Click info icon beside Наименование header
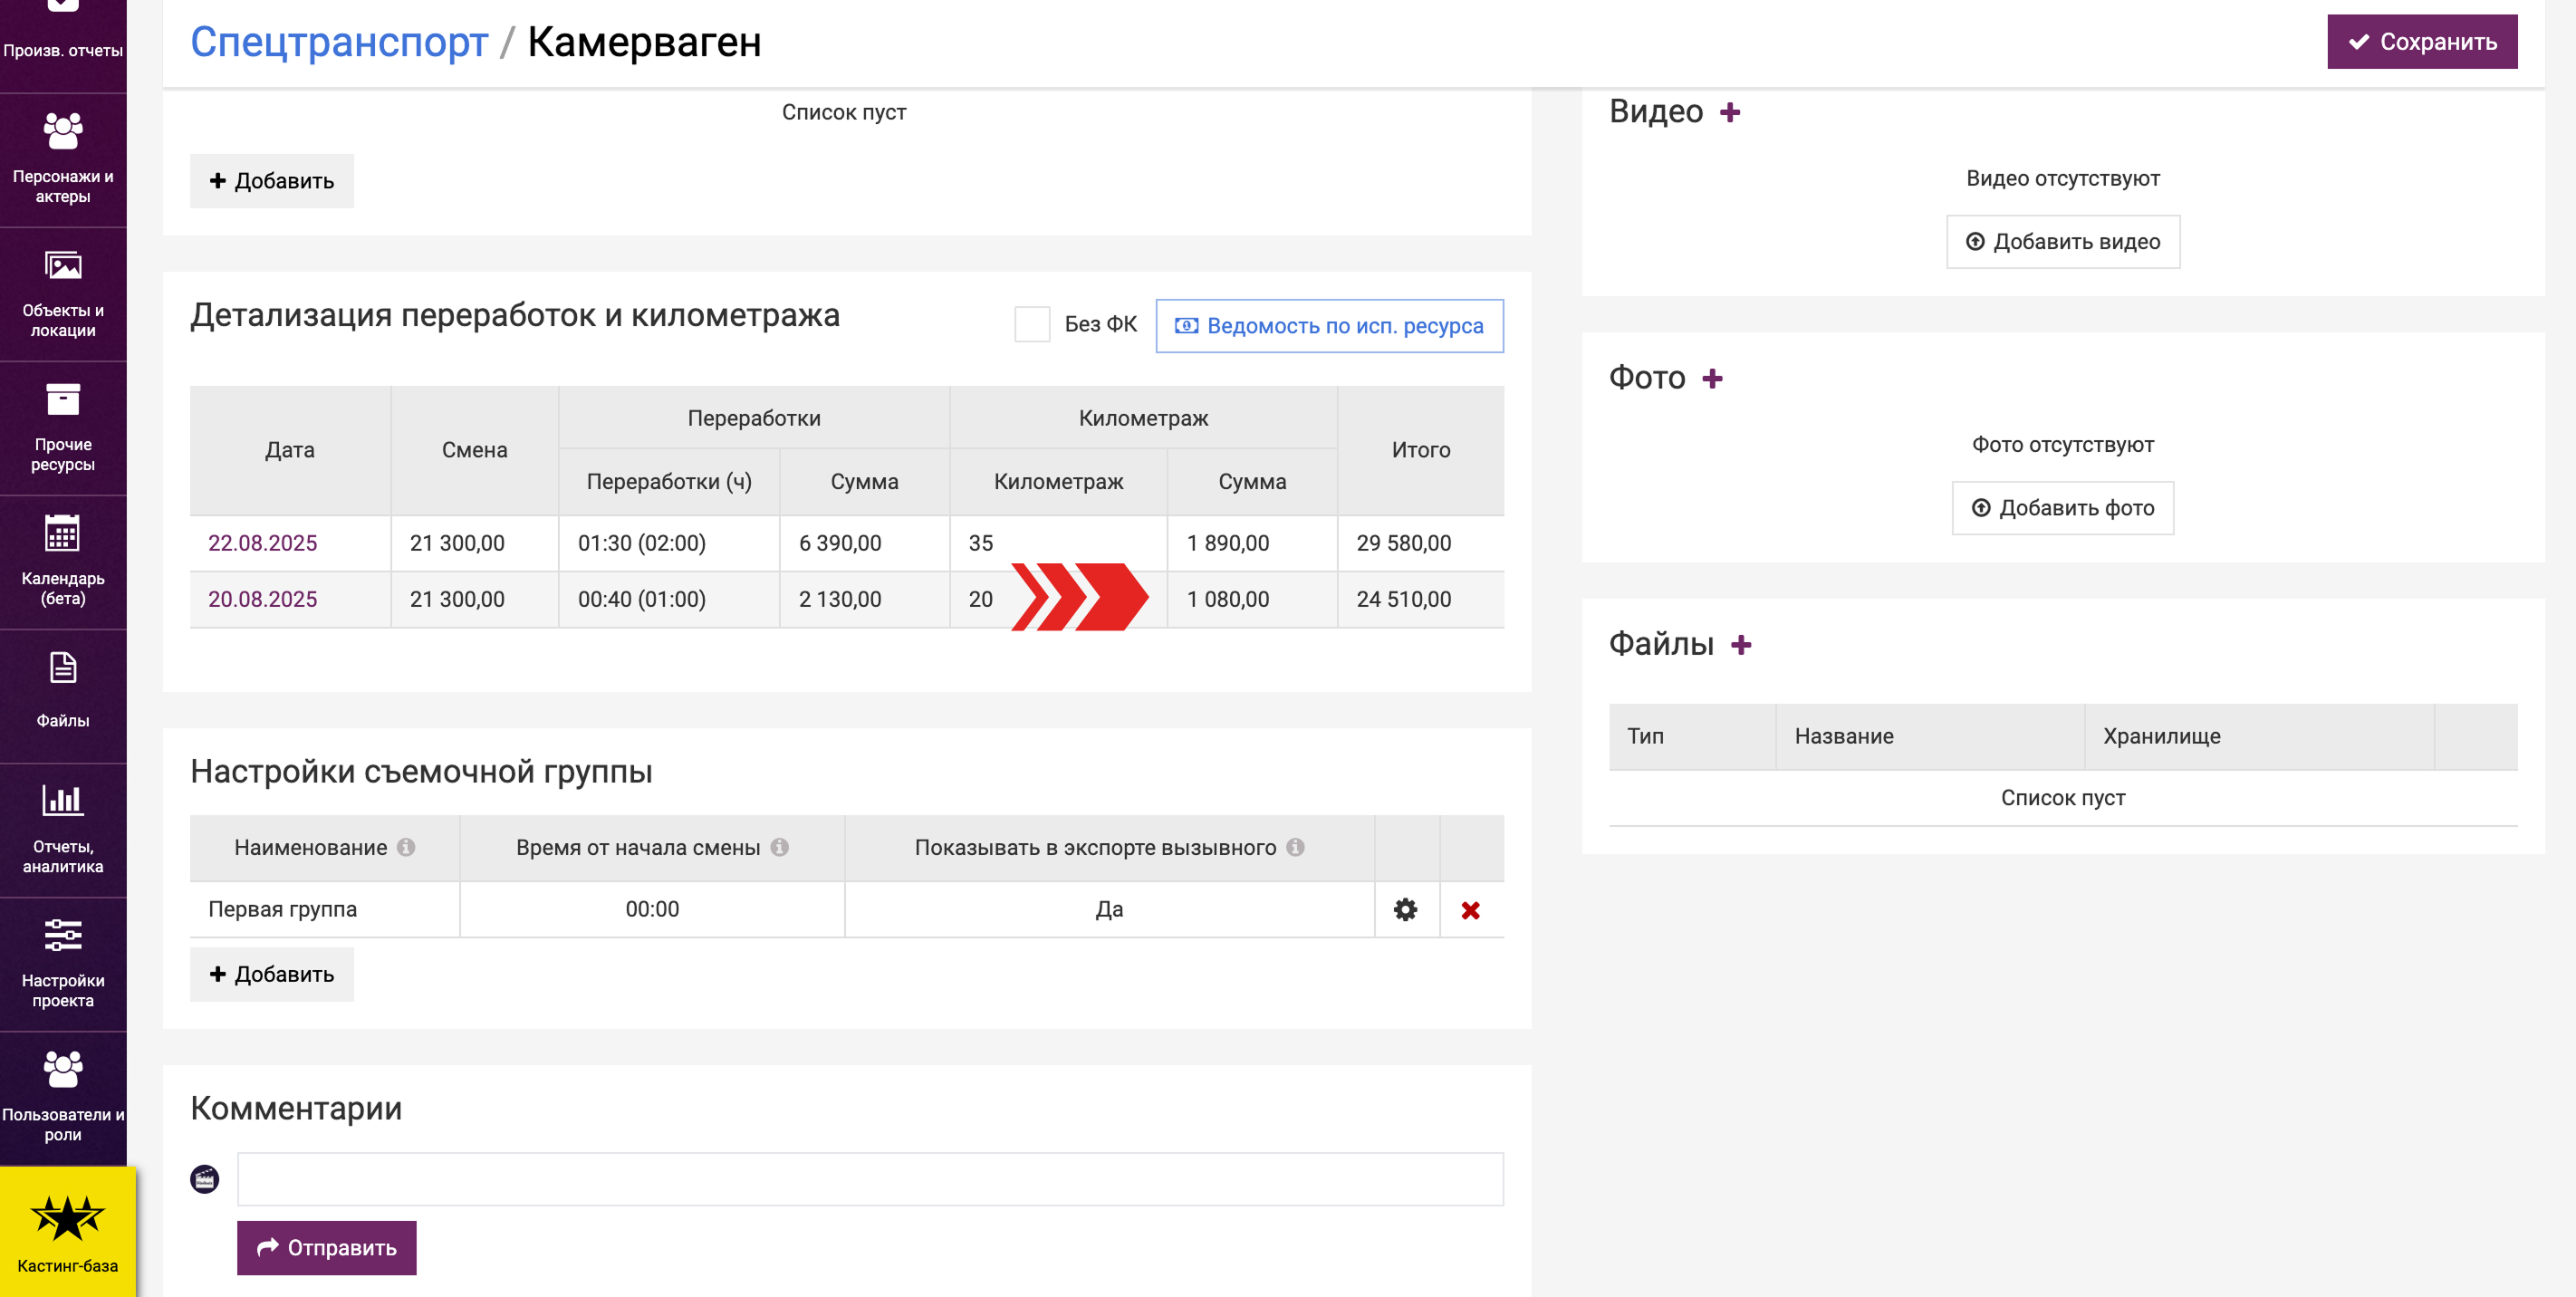Image resolution: width=2576 pixels, height=1297 pixels. click(x=406, y=847)
